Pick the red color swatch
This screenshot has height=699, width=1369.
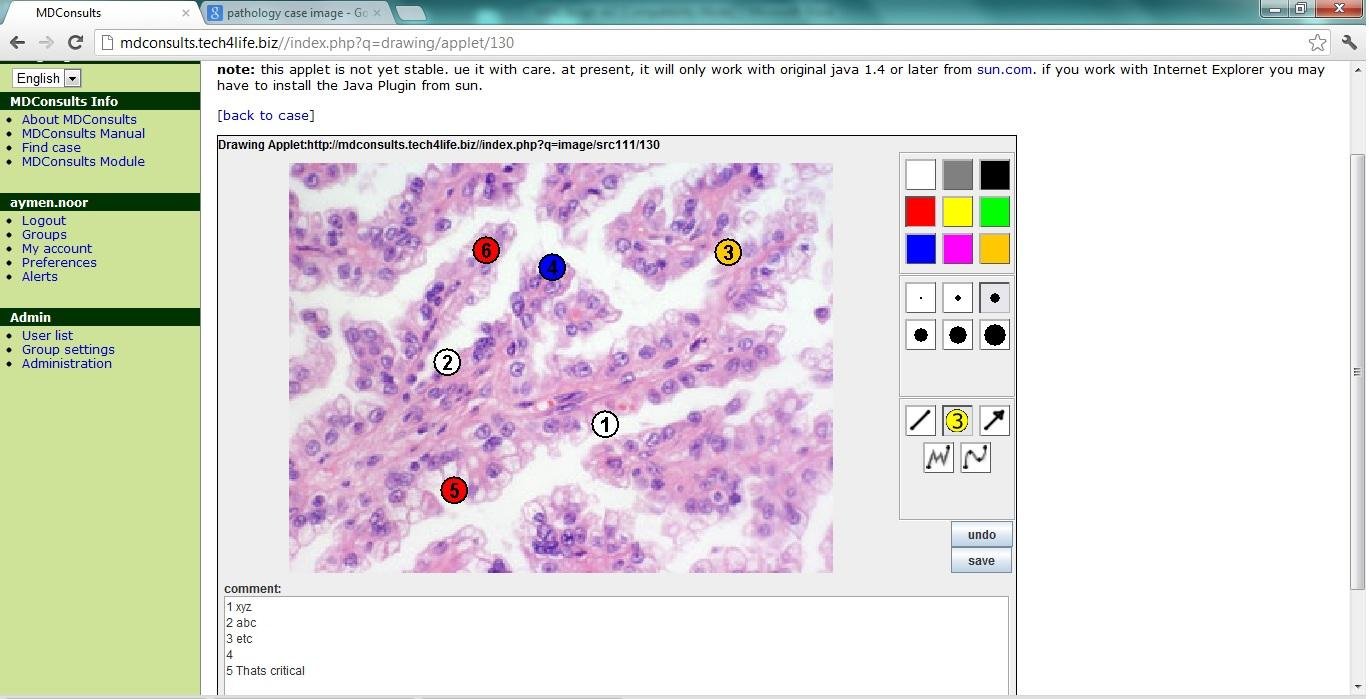coord(920,212)
